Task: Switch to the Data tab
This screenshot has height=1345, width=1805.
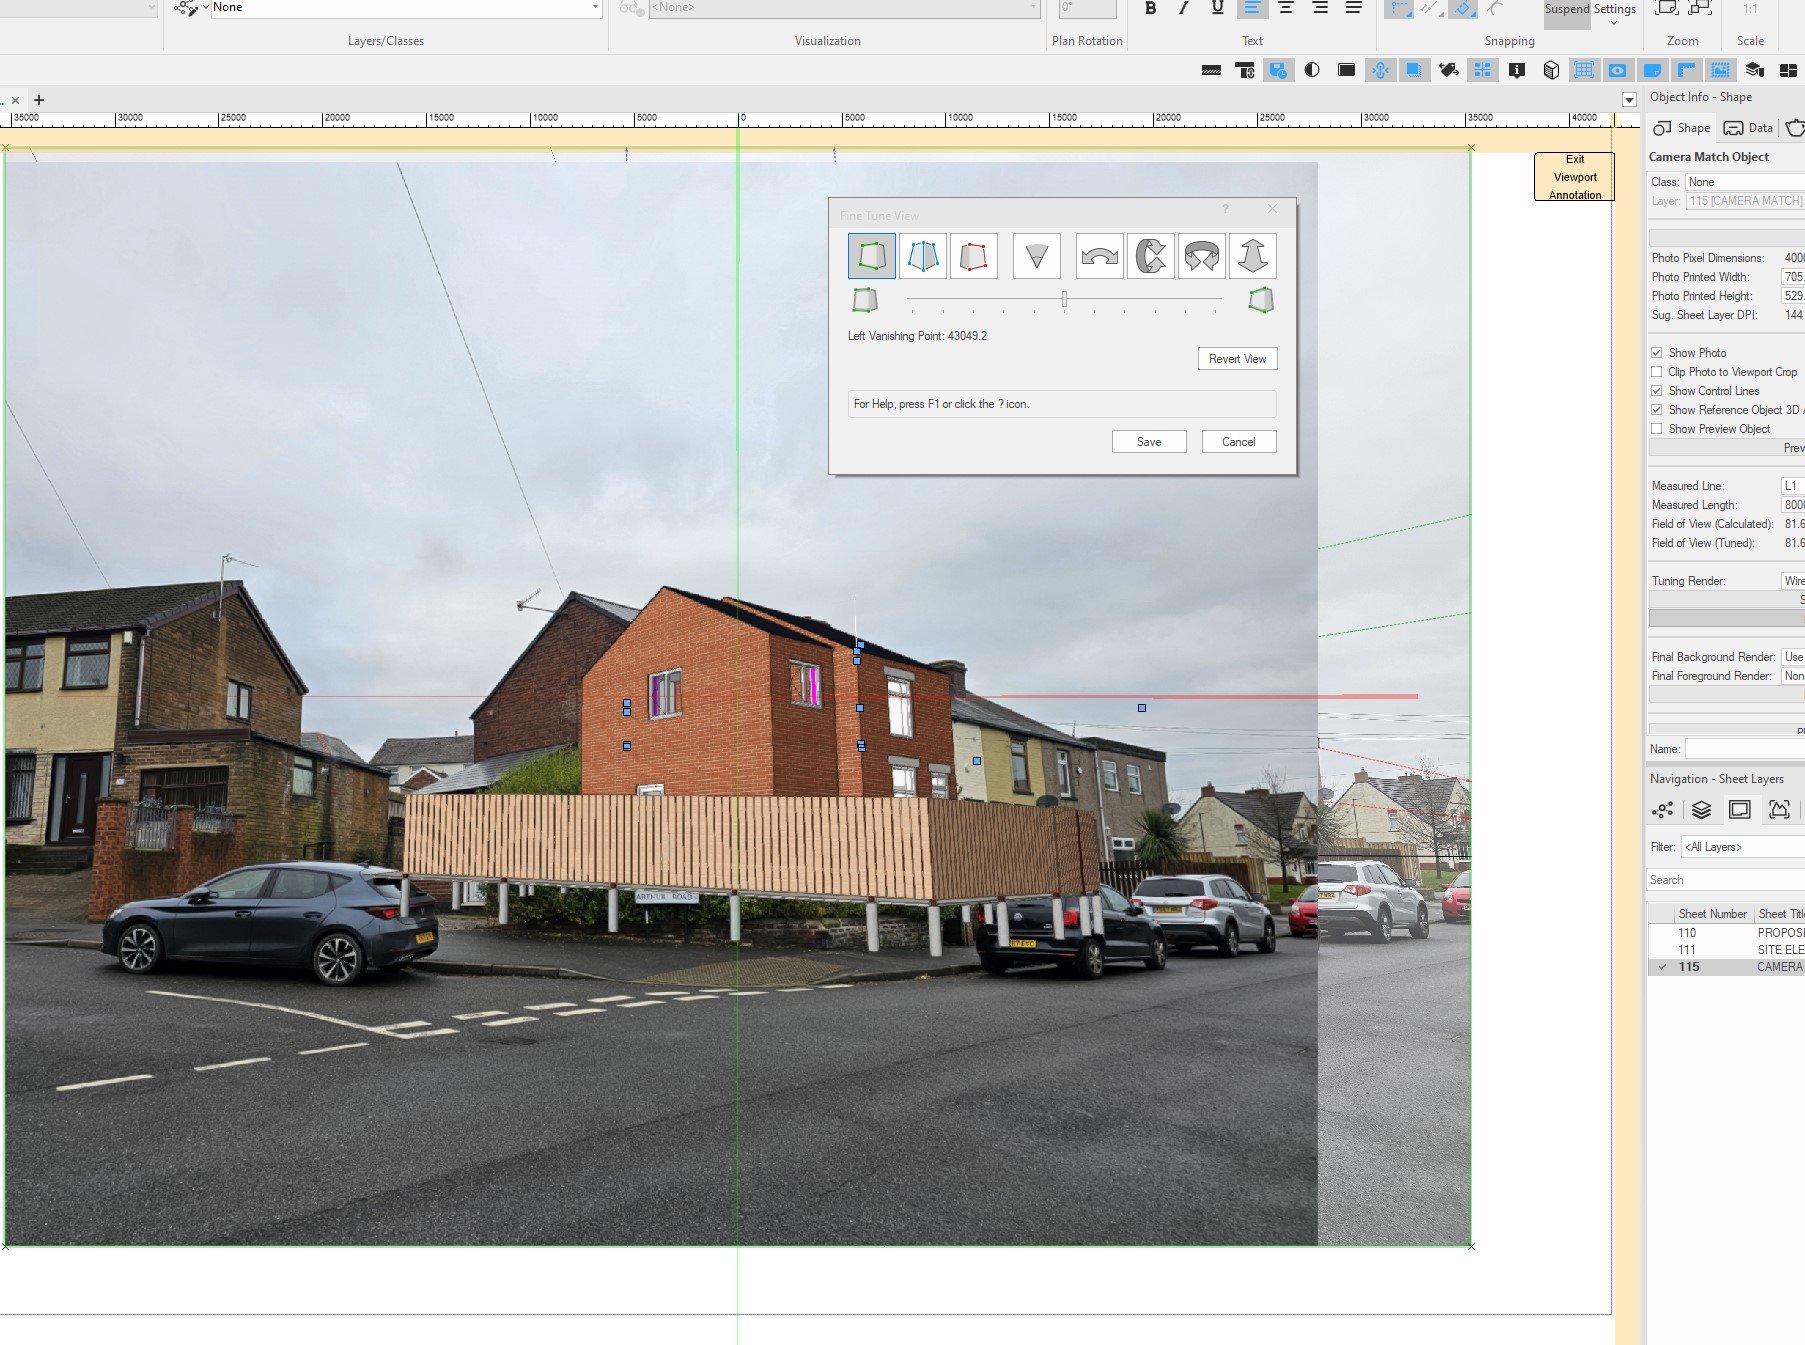Action: (x=1749, y=128)
